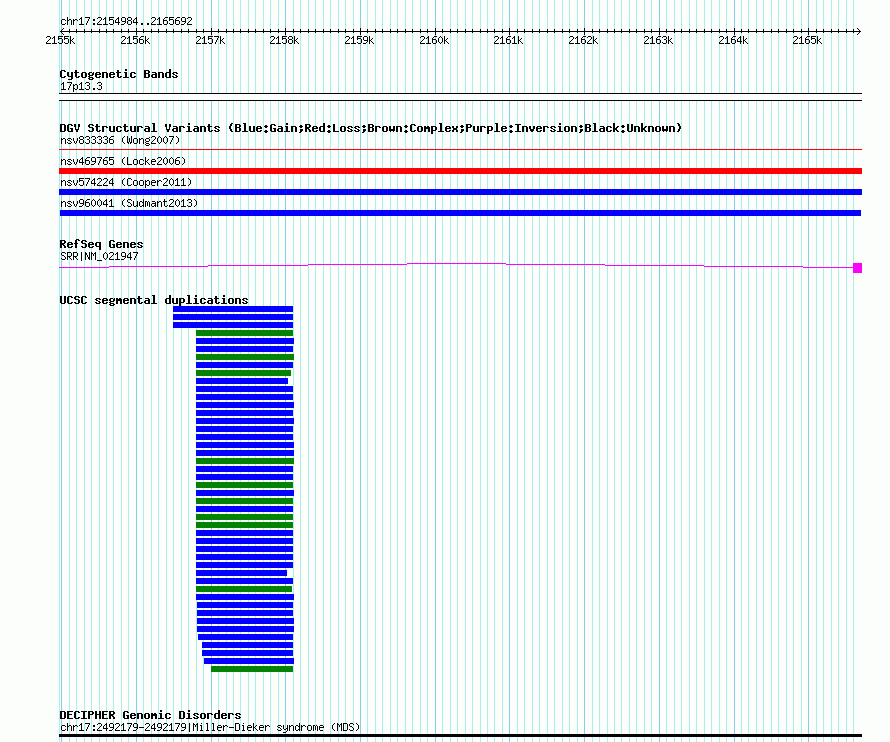
Task: Click the 2162k ruler tick label
Action: (583, 40)
